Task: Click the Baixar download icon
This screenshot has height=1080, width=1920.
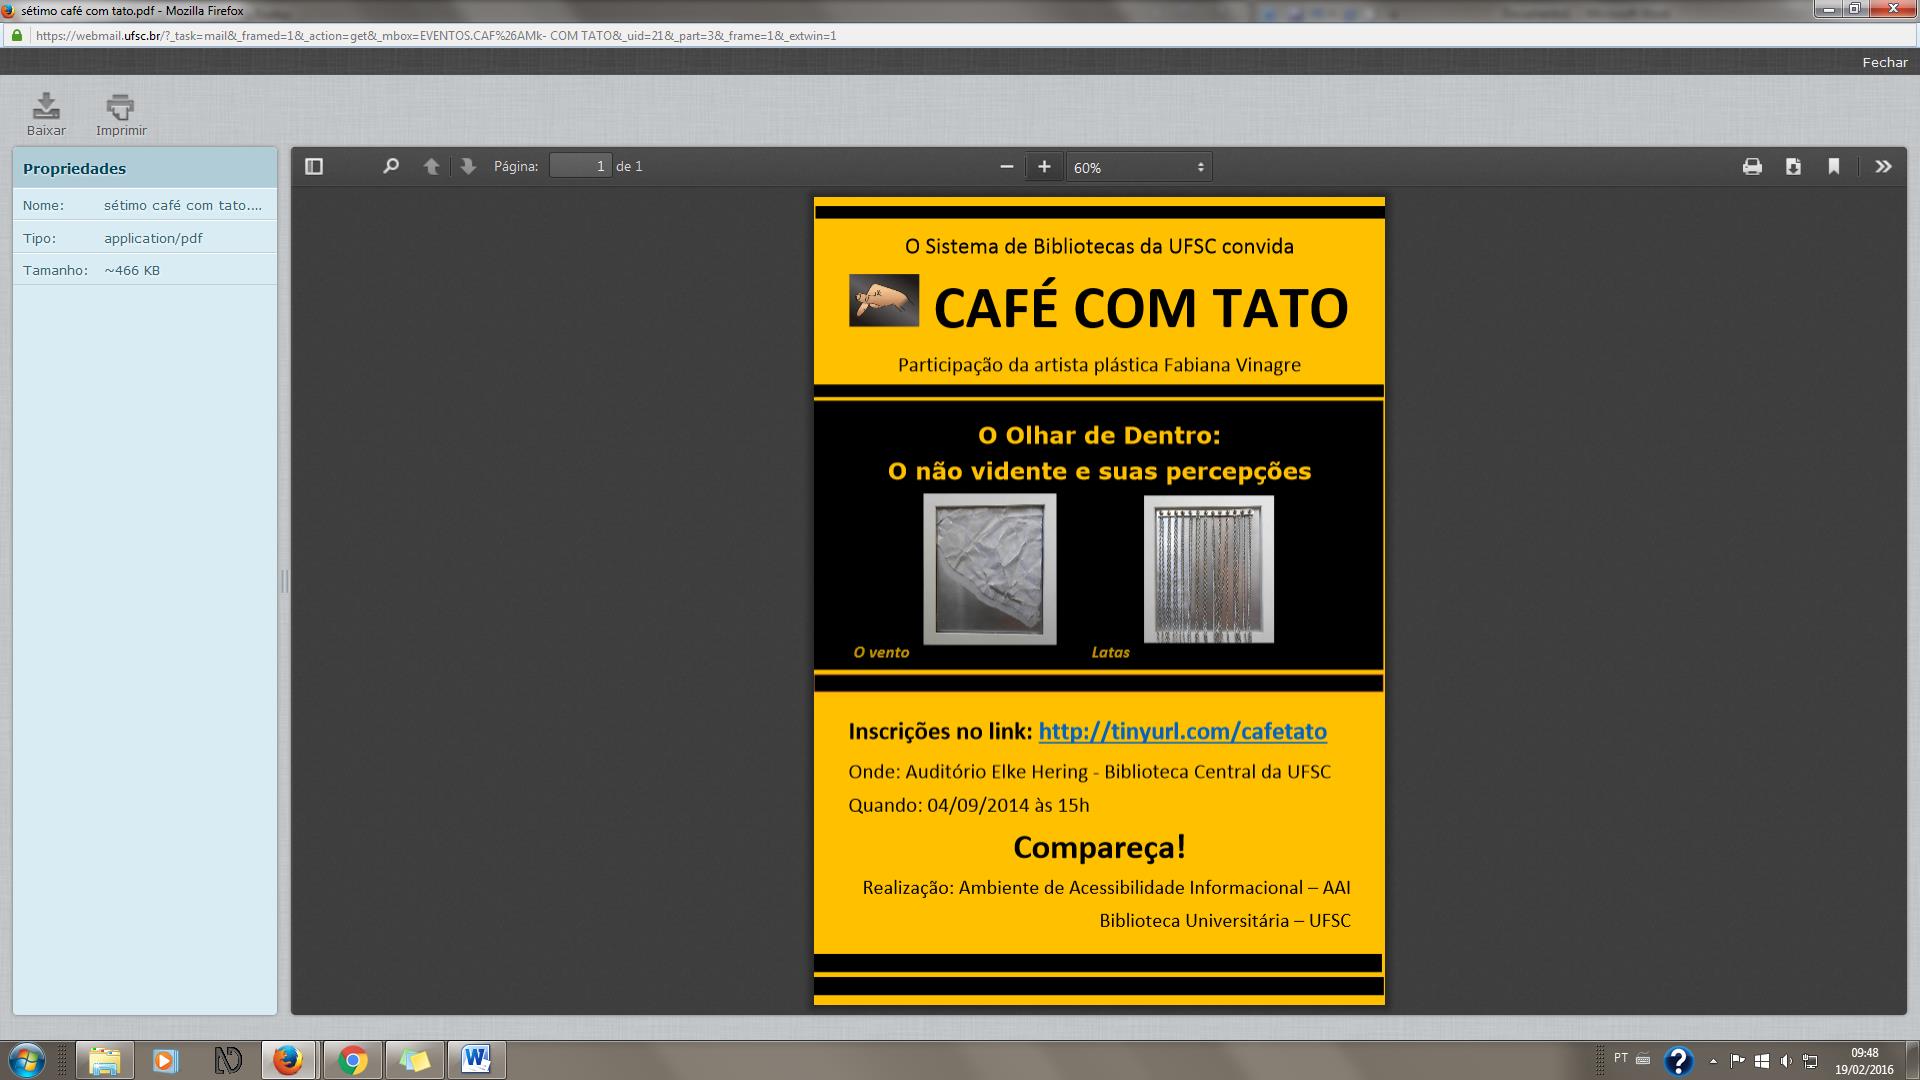Action: coord(46,106)
